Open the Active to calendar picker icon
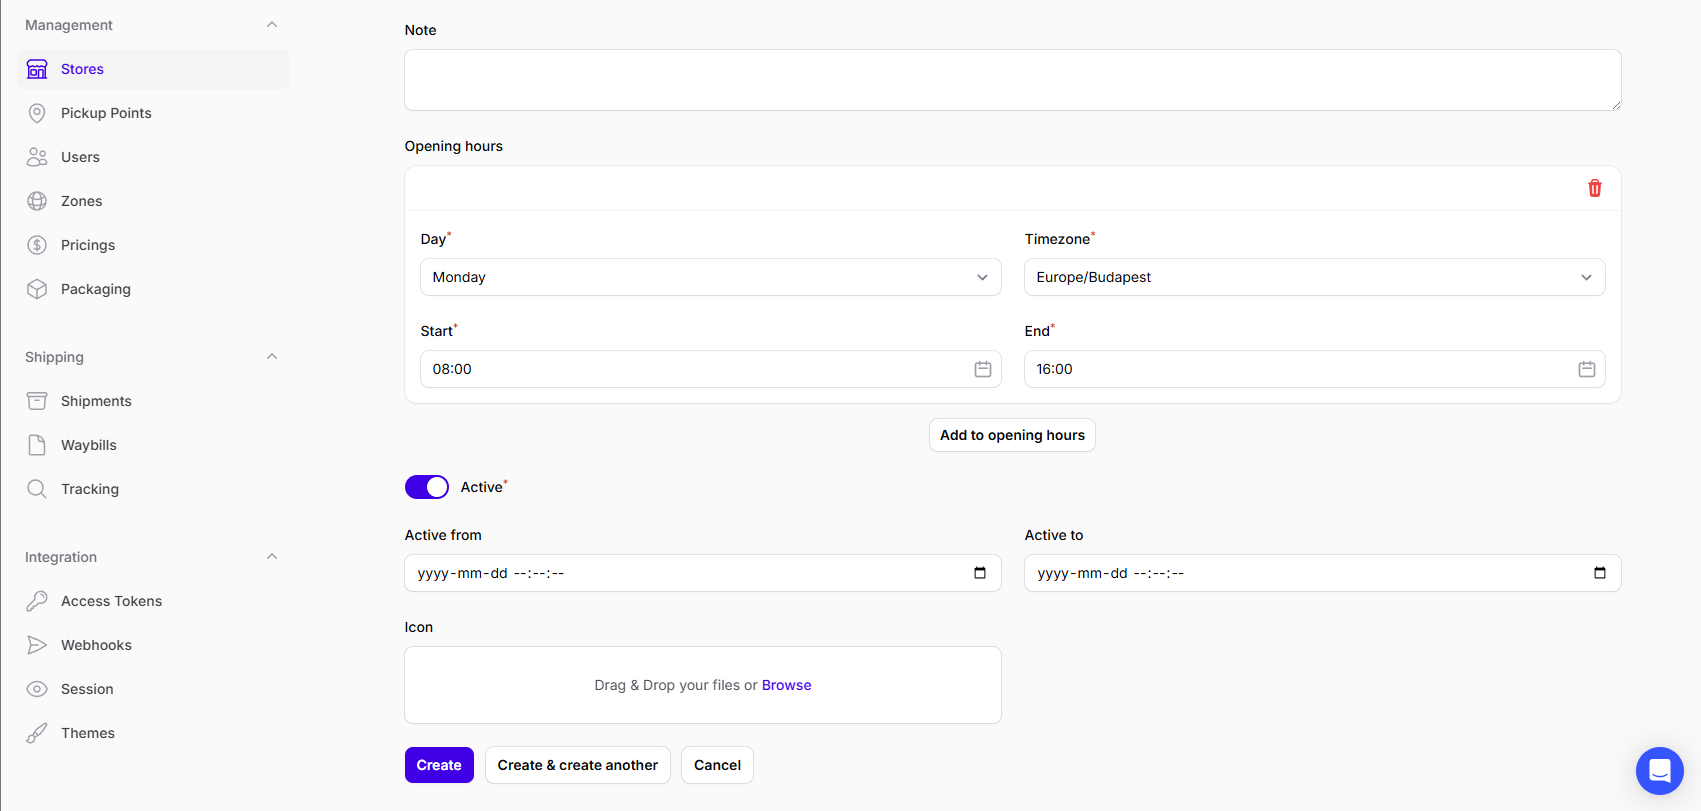The width and height of the screenshot is (1701, 811). coord(1599,573)
